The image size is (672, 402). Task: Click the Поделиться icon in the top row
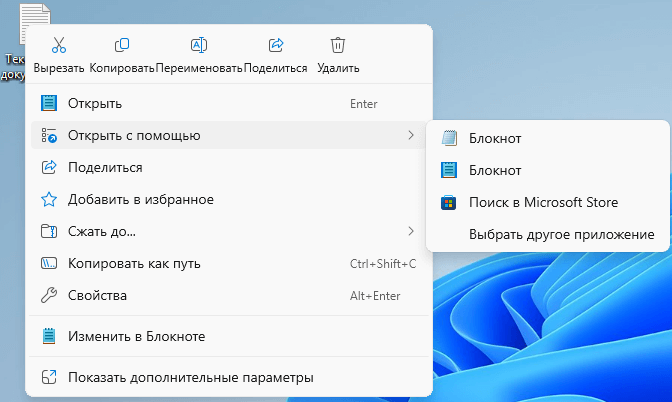coord(276,46)
